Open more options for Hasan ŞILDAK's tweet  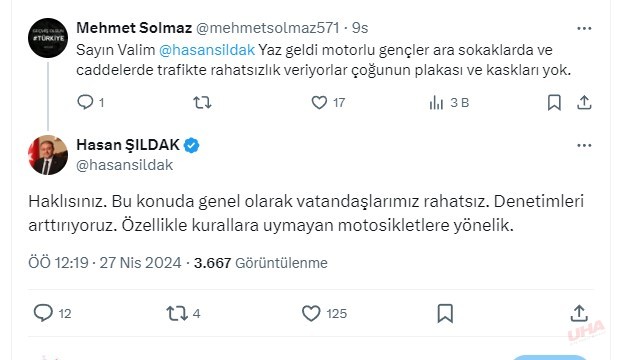click(x=584, y=146)
